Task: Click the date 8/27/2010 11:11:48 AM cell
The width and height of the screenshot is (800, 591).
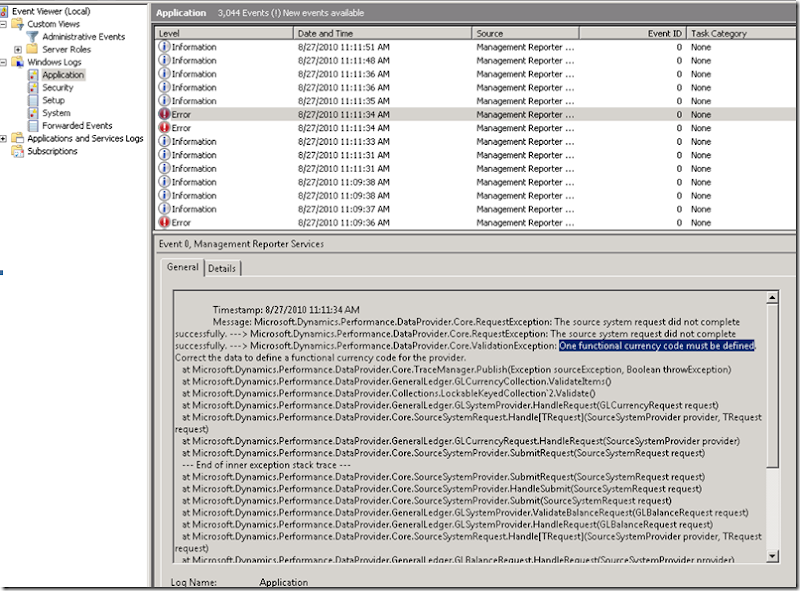Action: pos(343,60)
